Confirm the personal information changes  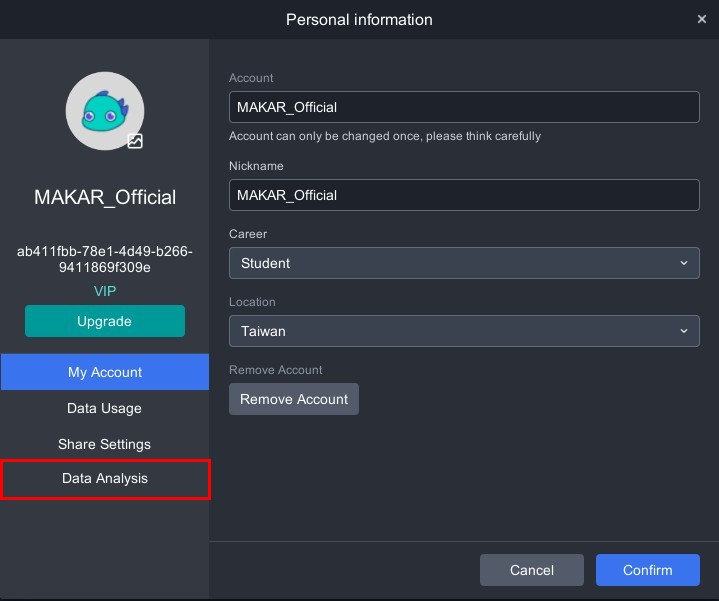(x=647, y=570)
